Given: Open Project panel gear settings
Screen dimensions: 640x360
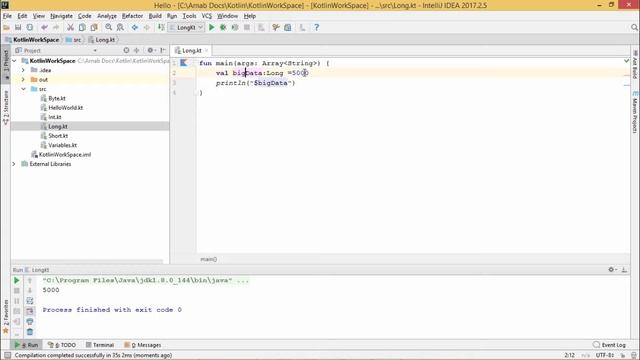Looking at the screenshot, I should (x=151, y=50).
